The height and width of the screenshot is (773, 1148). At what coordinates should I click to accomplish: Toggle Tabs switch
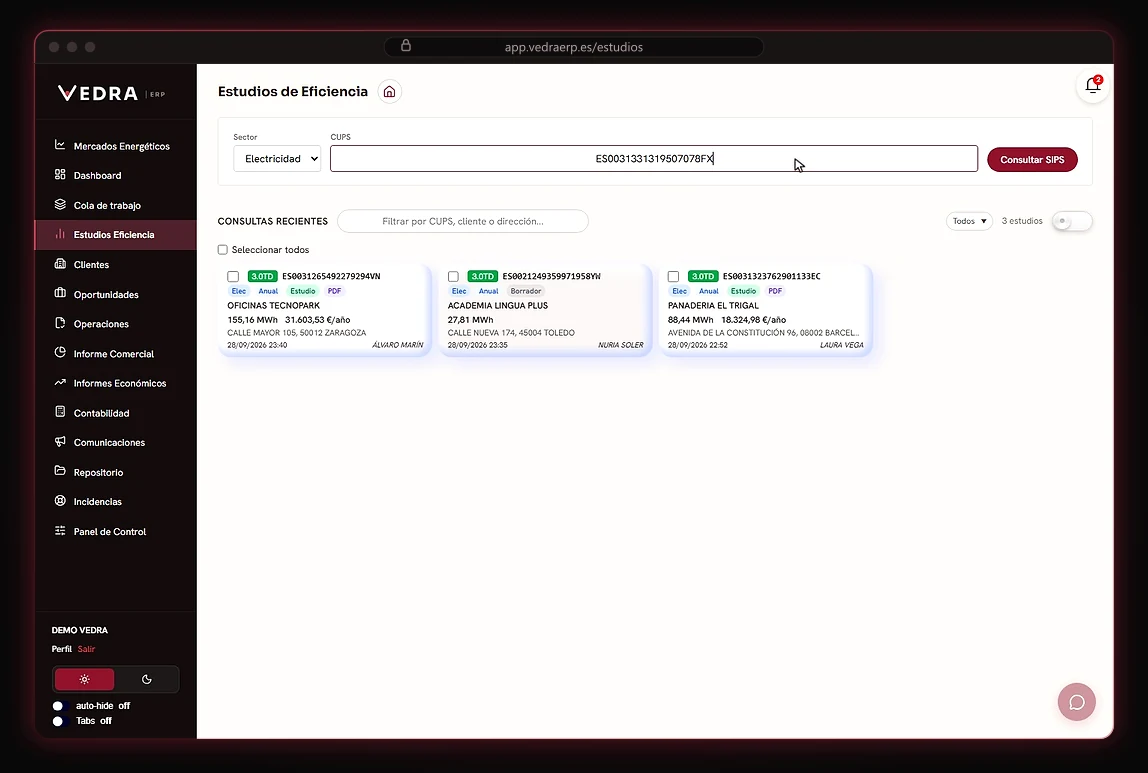(59, 721)
